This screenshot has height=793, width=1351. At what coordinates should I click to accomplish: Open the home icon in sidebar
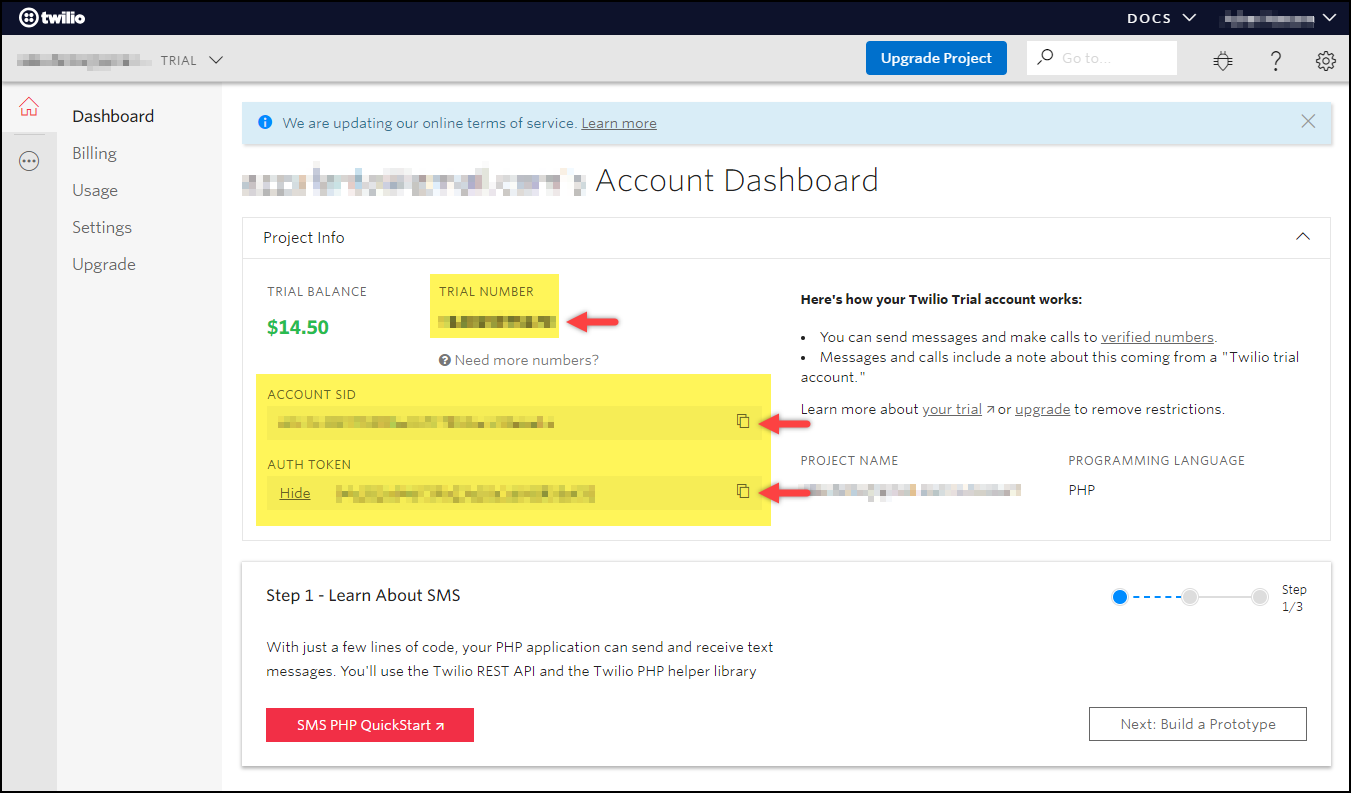click(29, 107)
